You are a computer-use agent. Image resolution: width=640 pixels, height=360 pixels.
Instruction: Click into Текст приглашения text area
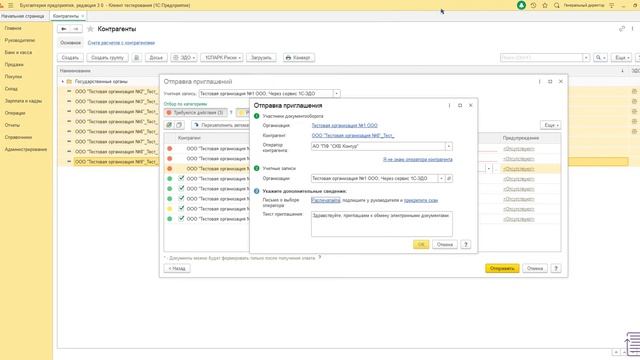click(x=382, y=224)
